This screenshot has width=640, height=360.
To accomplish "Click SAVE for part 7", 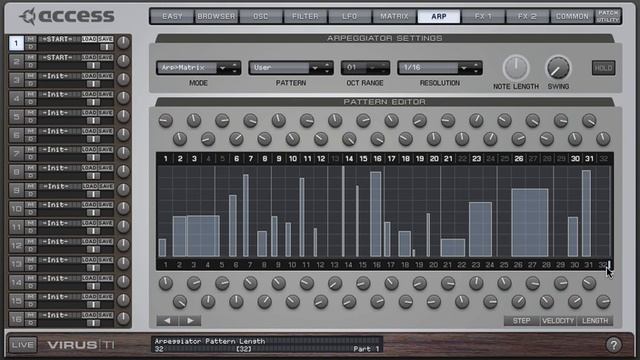I will (x=105, y=149).
